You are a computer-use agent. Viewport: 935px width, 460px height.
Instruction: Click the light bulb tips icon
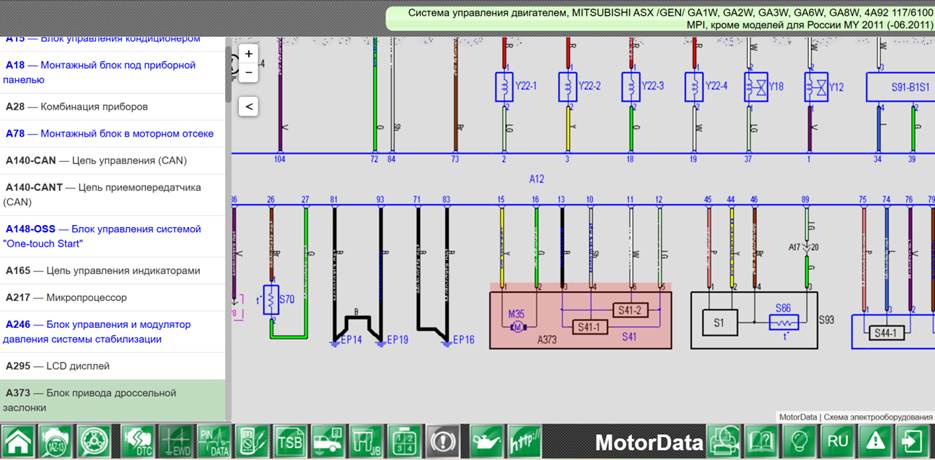click(x=799, y=442)
